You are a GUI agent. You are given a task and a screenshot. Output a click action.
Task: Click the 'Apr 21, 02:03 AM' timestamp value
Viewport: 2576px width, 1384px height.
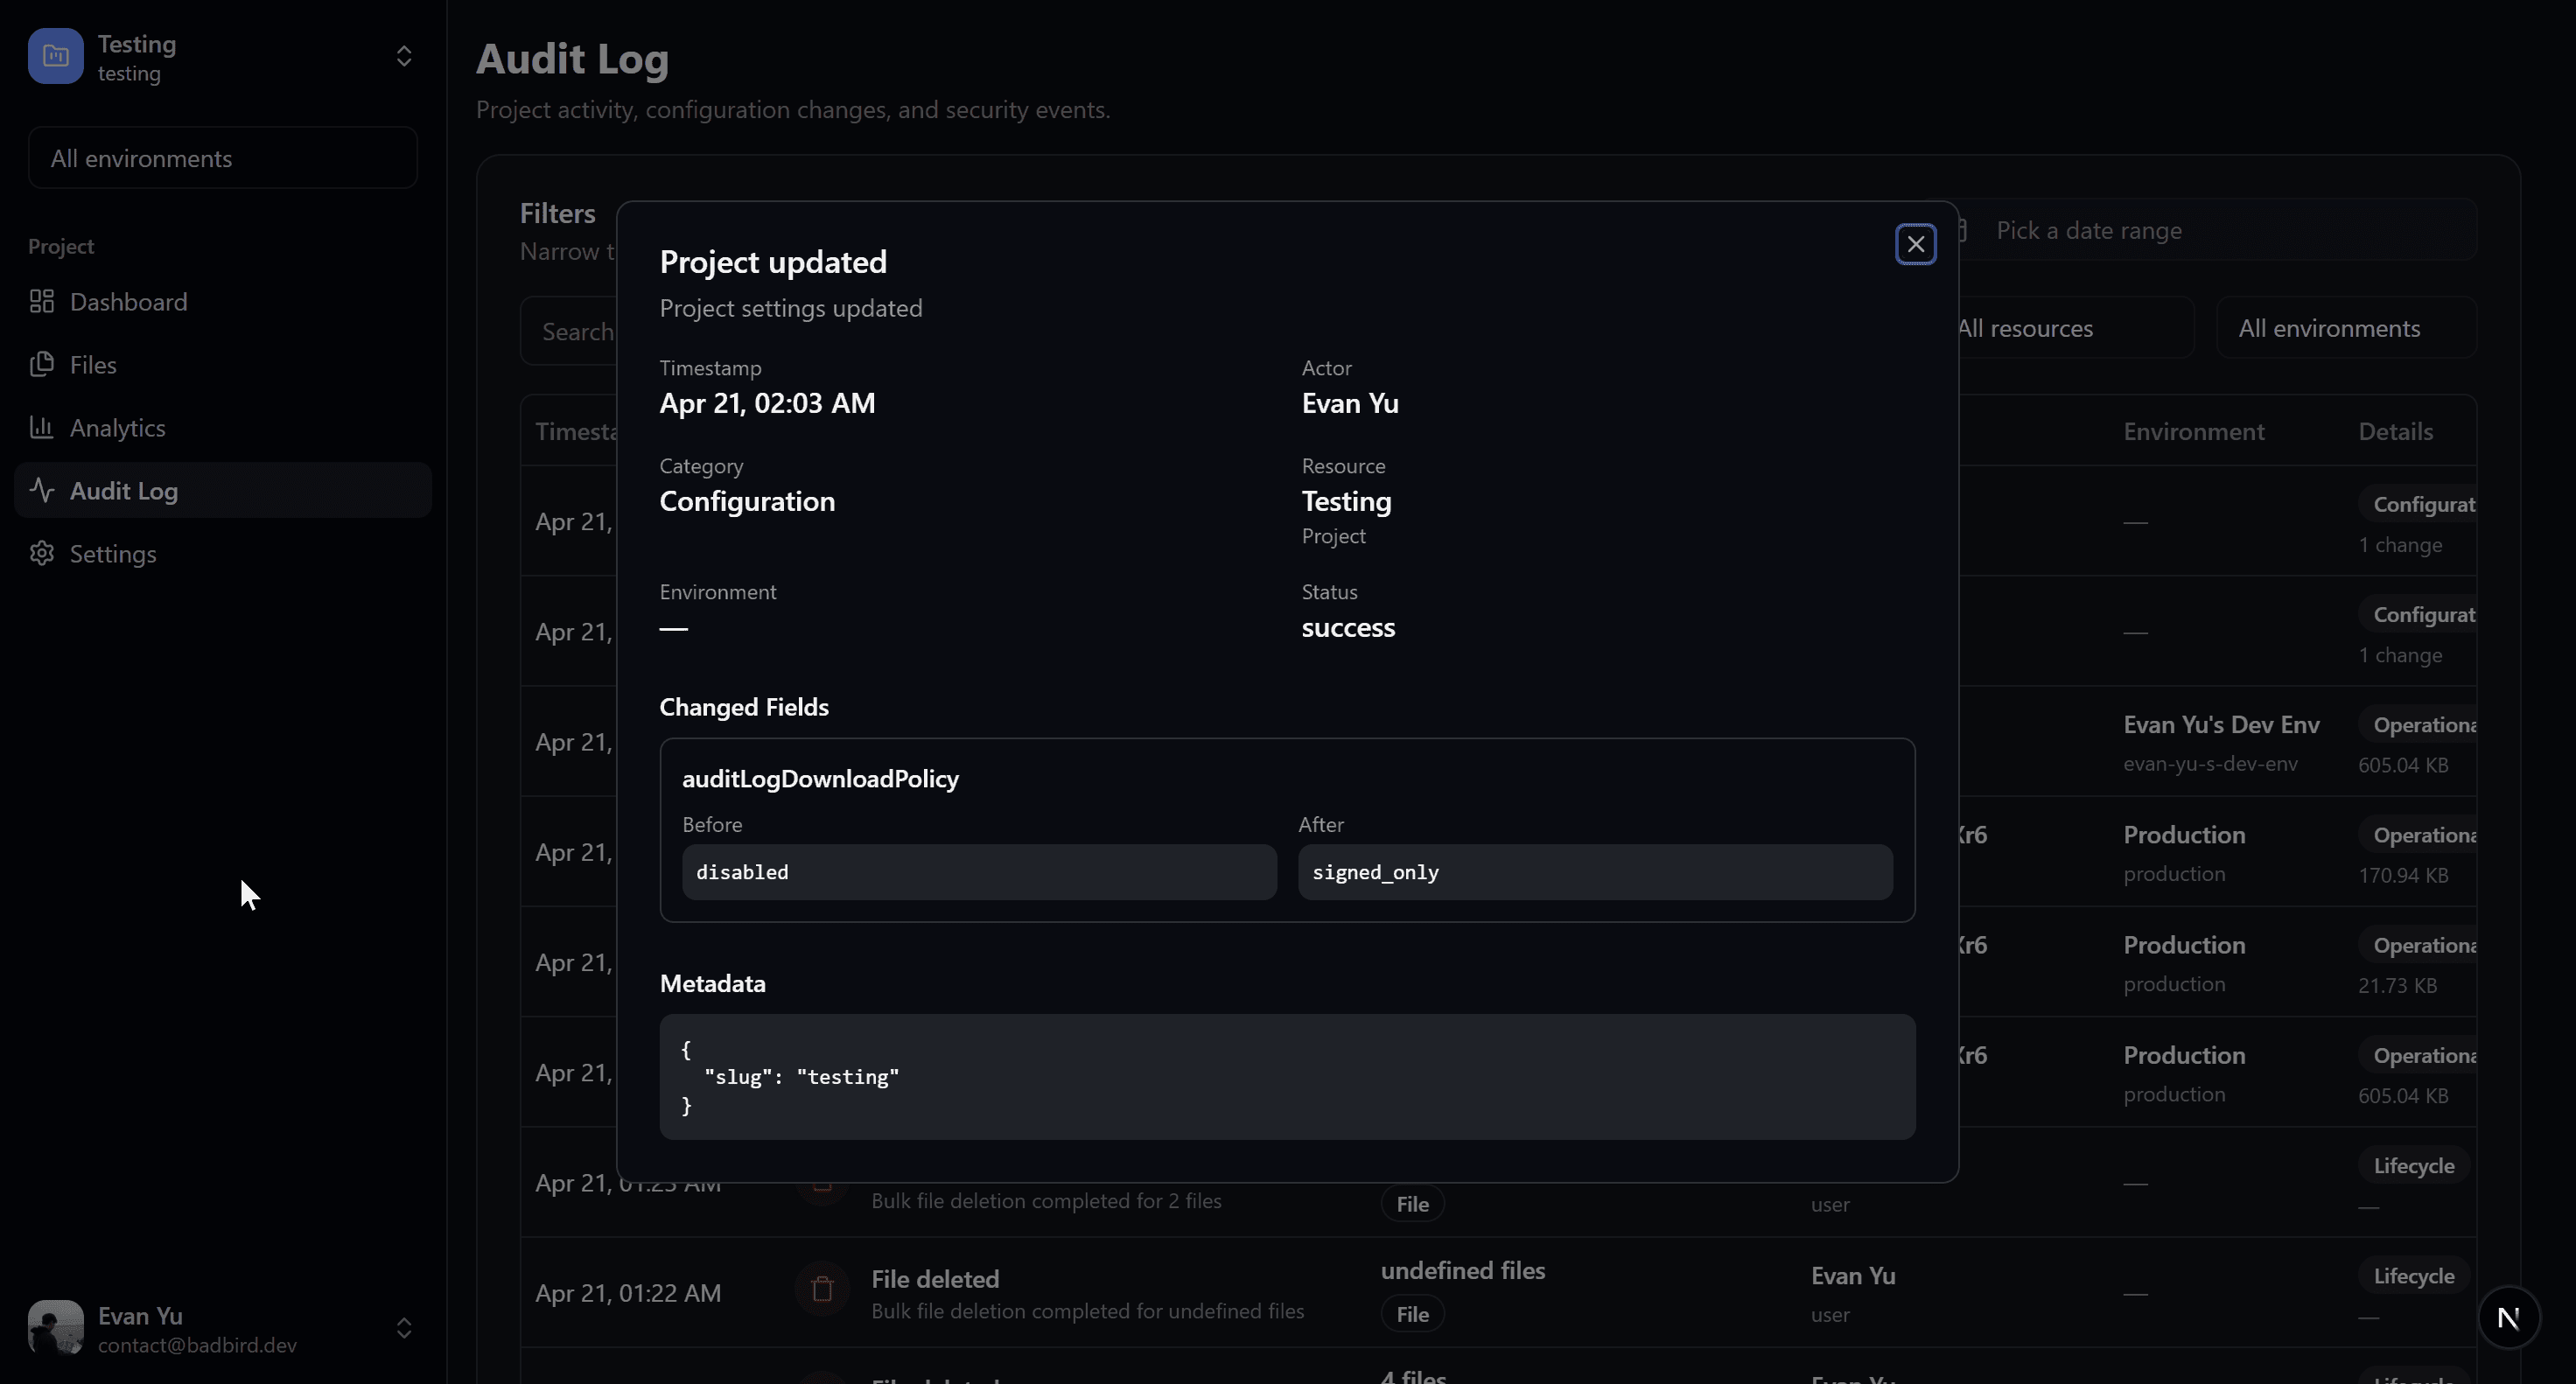[767, 403]
